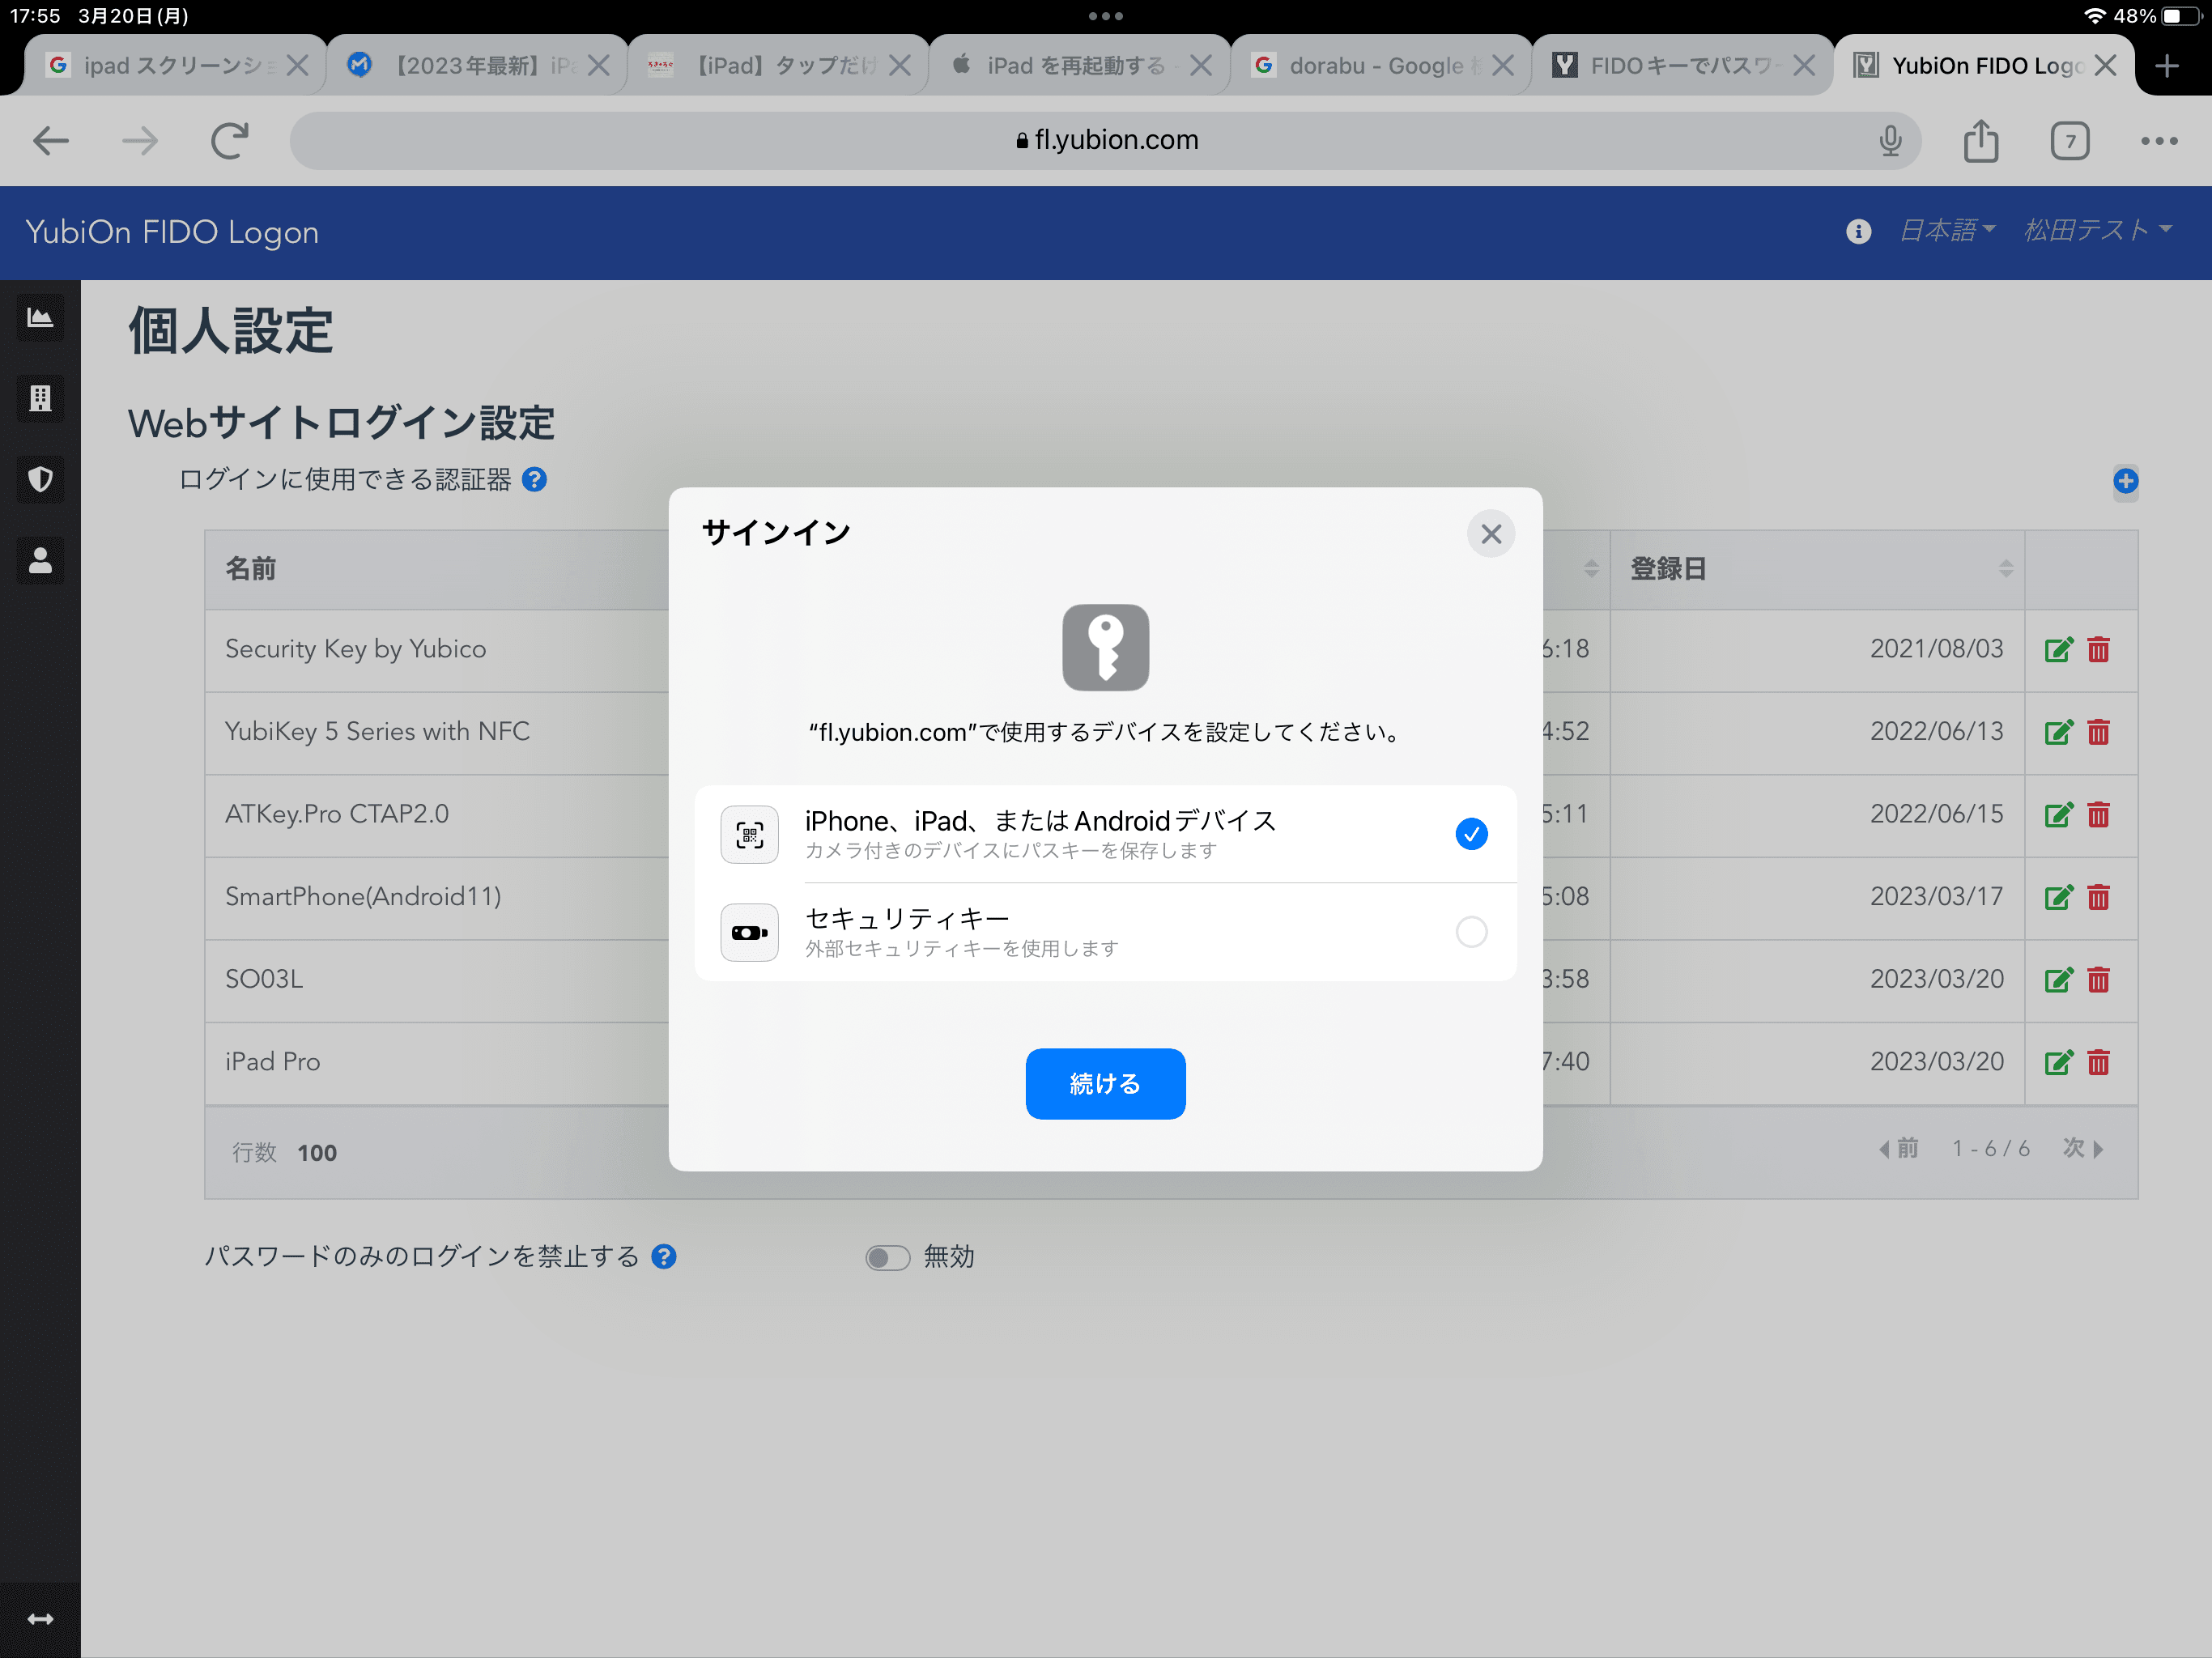The width and height of the screenshot is (2212, 1658).
Task: Open the shield icon in sidebar
Action: click(40, 480)
